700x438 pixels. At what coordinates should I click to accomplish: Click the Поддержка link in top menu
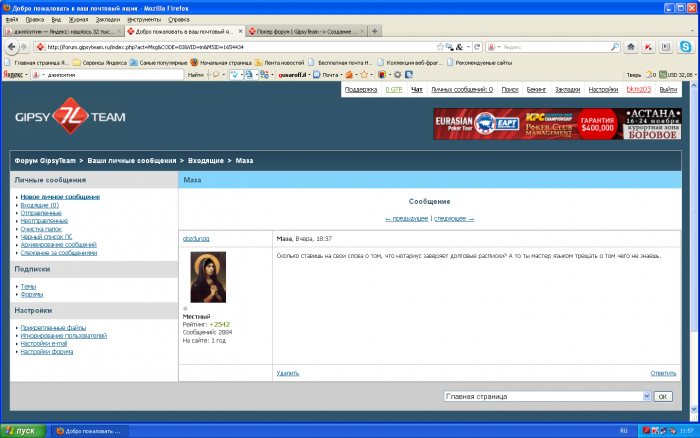(361, 90)
